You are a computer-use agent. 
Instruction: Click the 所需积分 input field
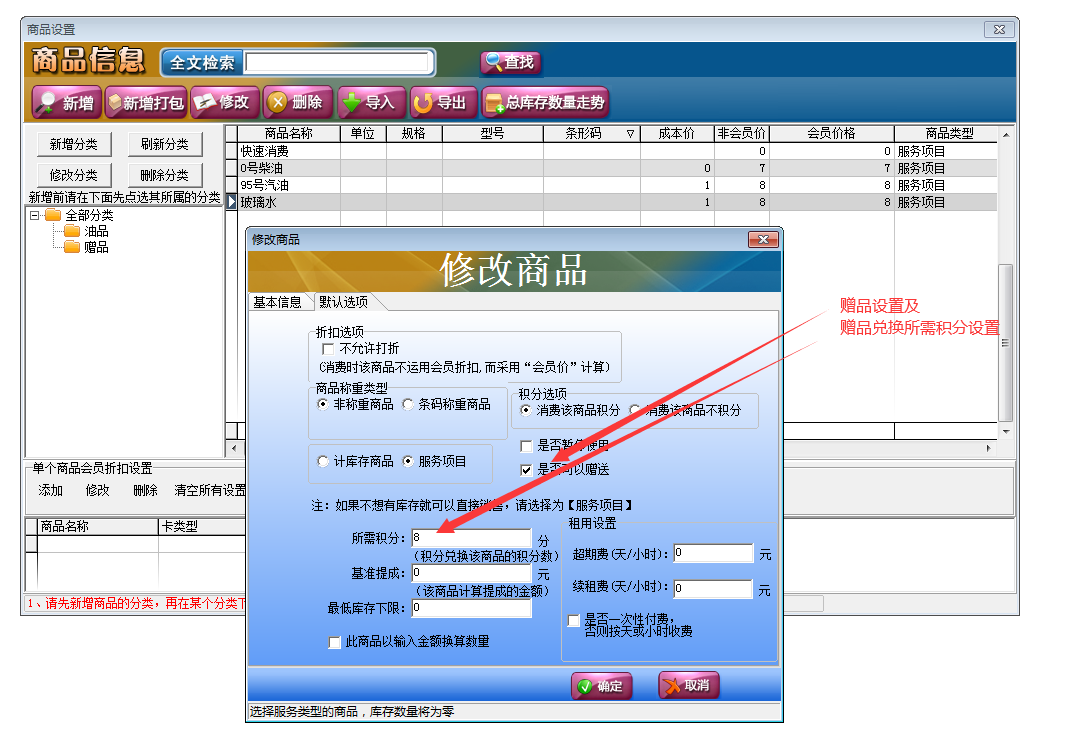470,538
